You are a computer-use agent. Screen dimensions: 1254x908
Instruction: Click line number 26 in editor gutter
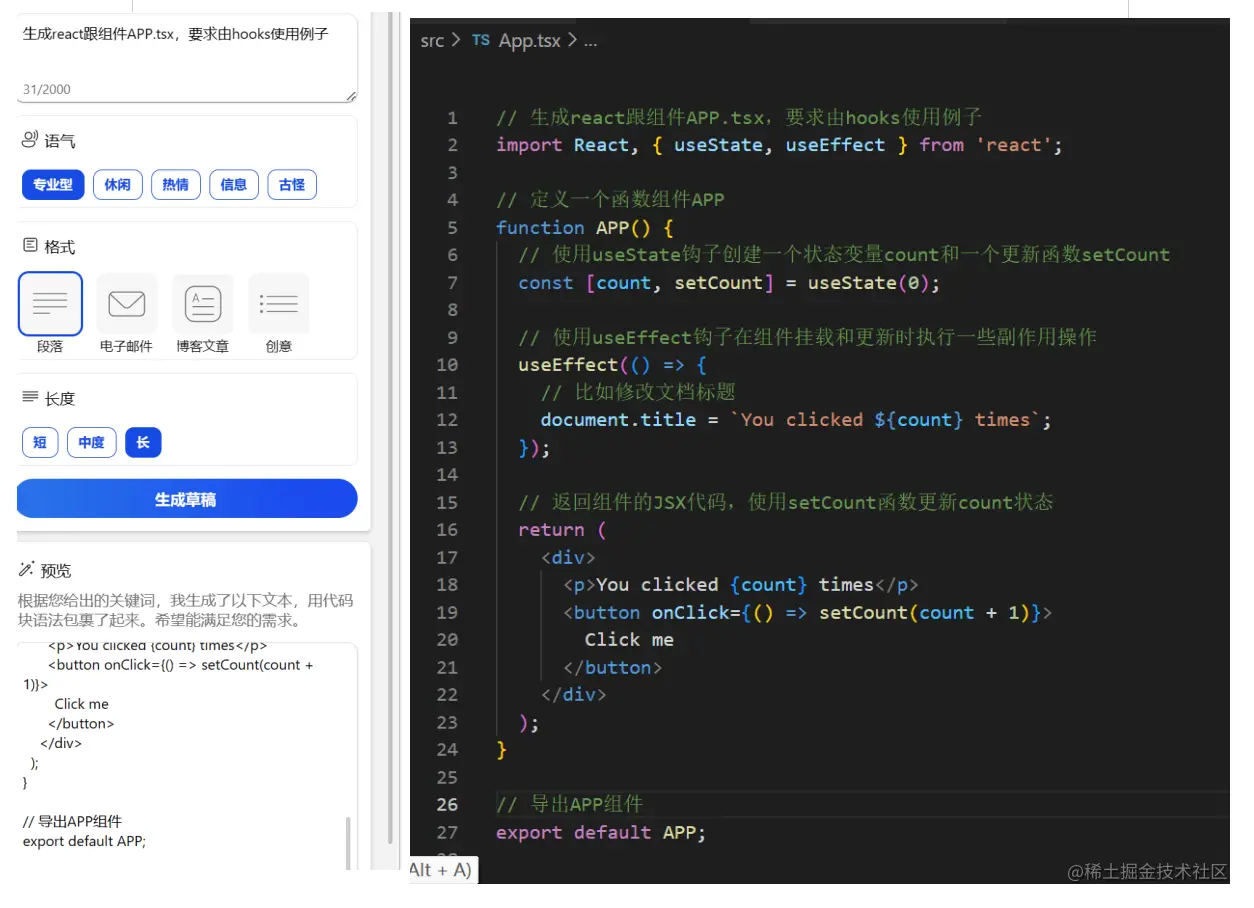447,804
